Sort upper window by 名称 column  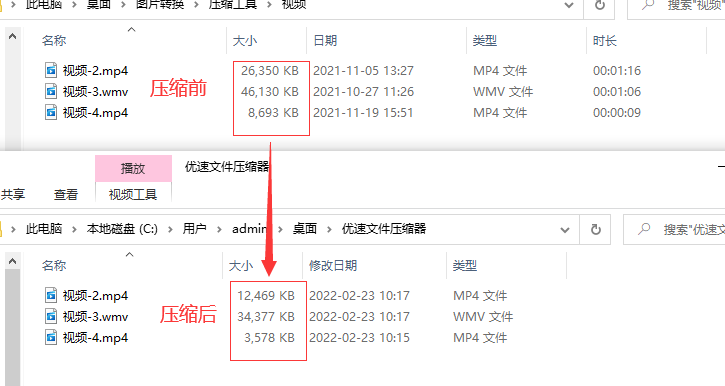(54, 41)
